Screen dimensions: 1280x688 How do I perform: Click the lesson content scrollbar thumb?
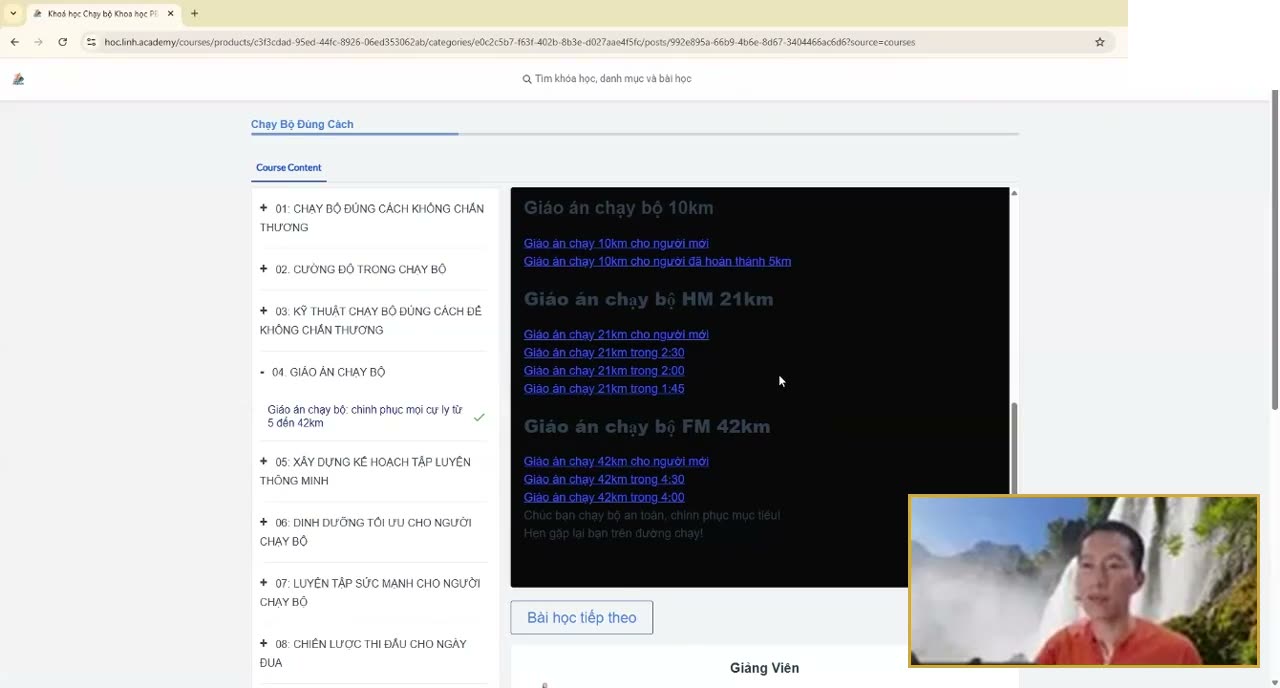1014,450
